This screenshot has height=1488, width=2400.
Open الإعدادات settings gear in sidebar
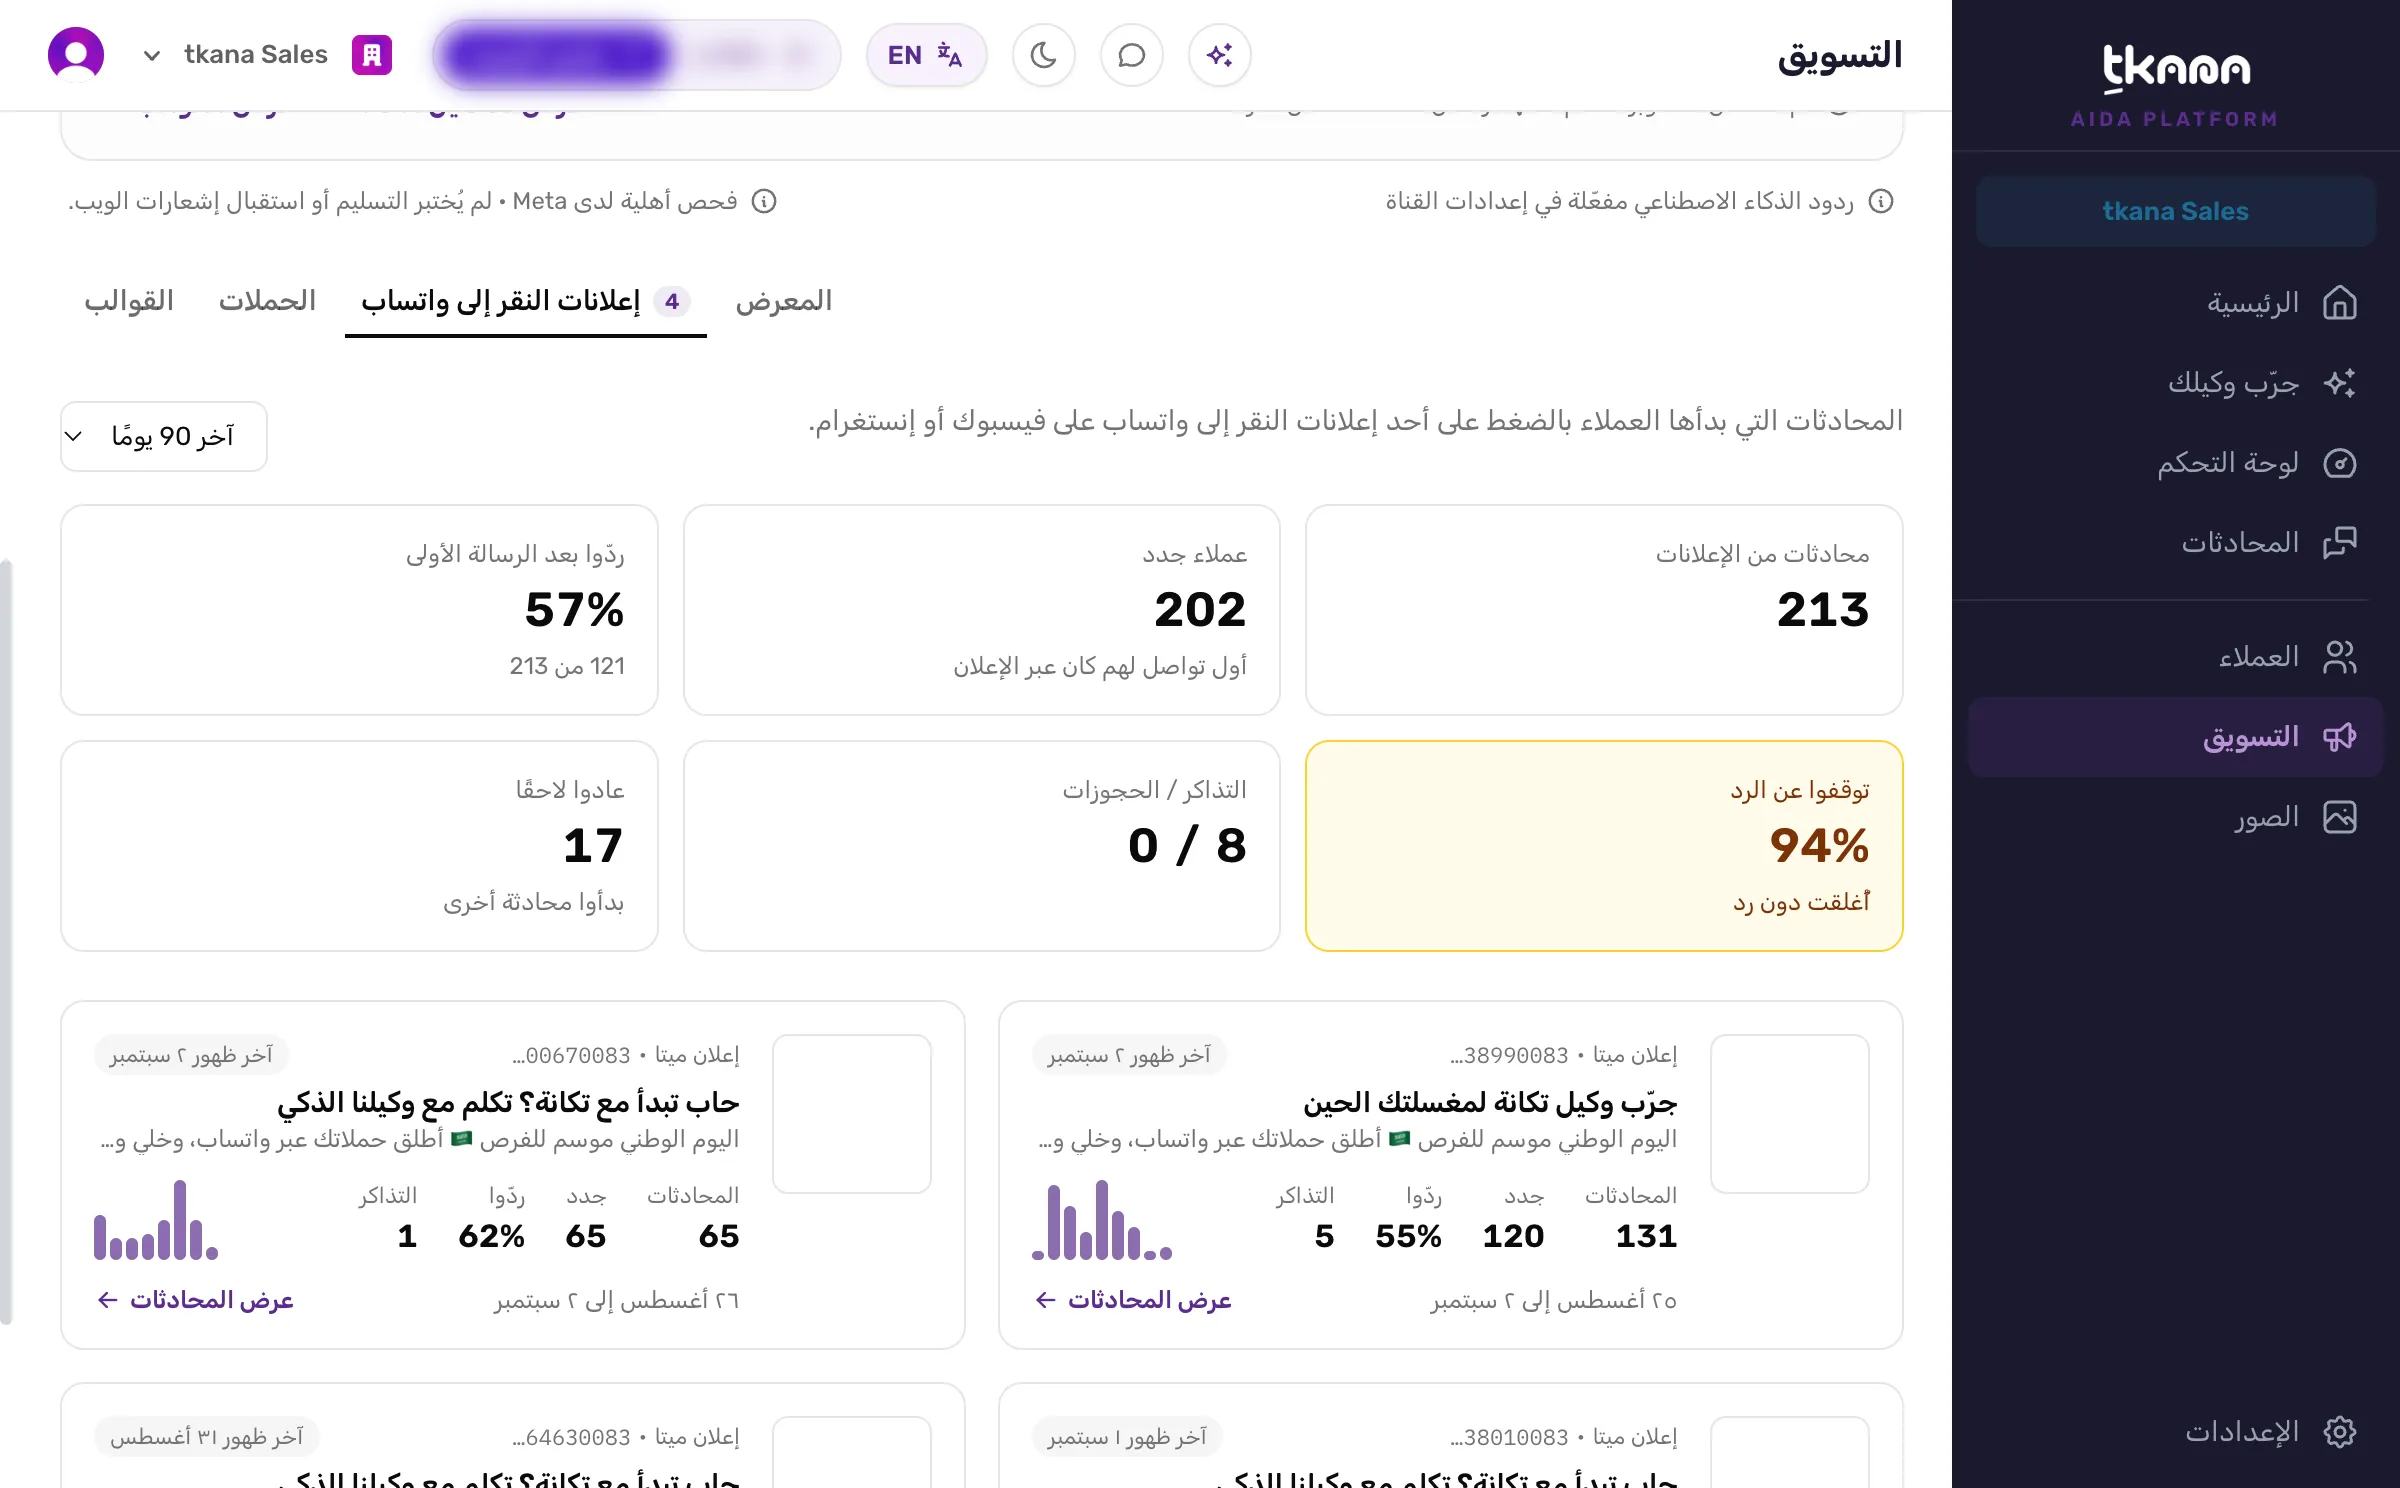pos(2176,1432)
